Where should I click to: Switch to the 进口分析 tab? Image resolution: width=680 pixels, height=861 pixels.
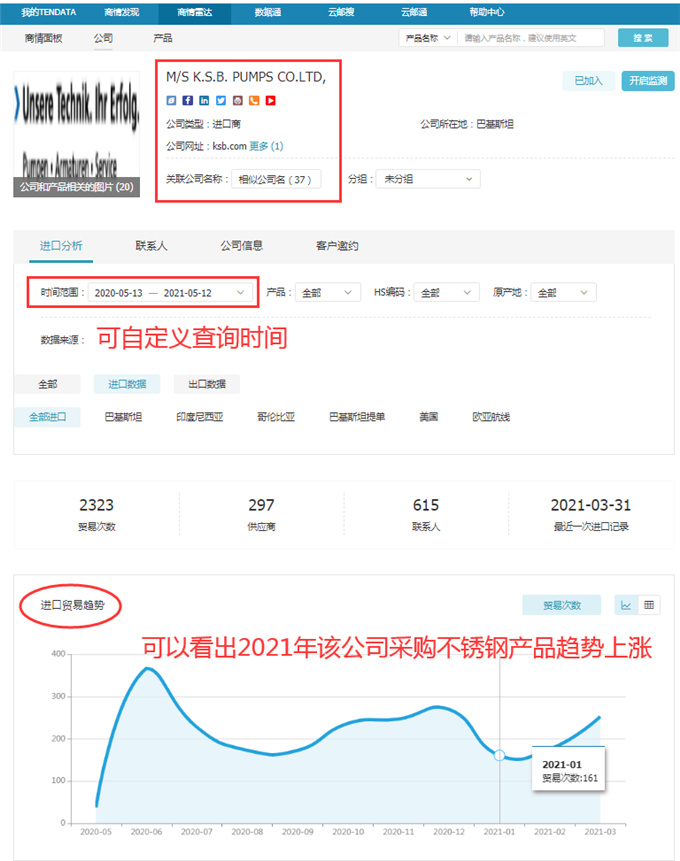tap(61, 245)
